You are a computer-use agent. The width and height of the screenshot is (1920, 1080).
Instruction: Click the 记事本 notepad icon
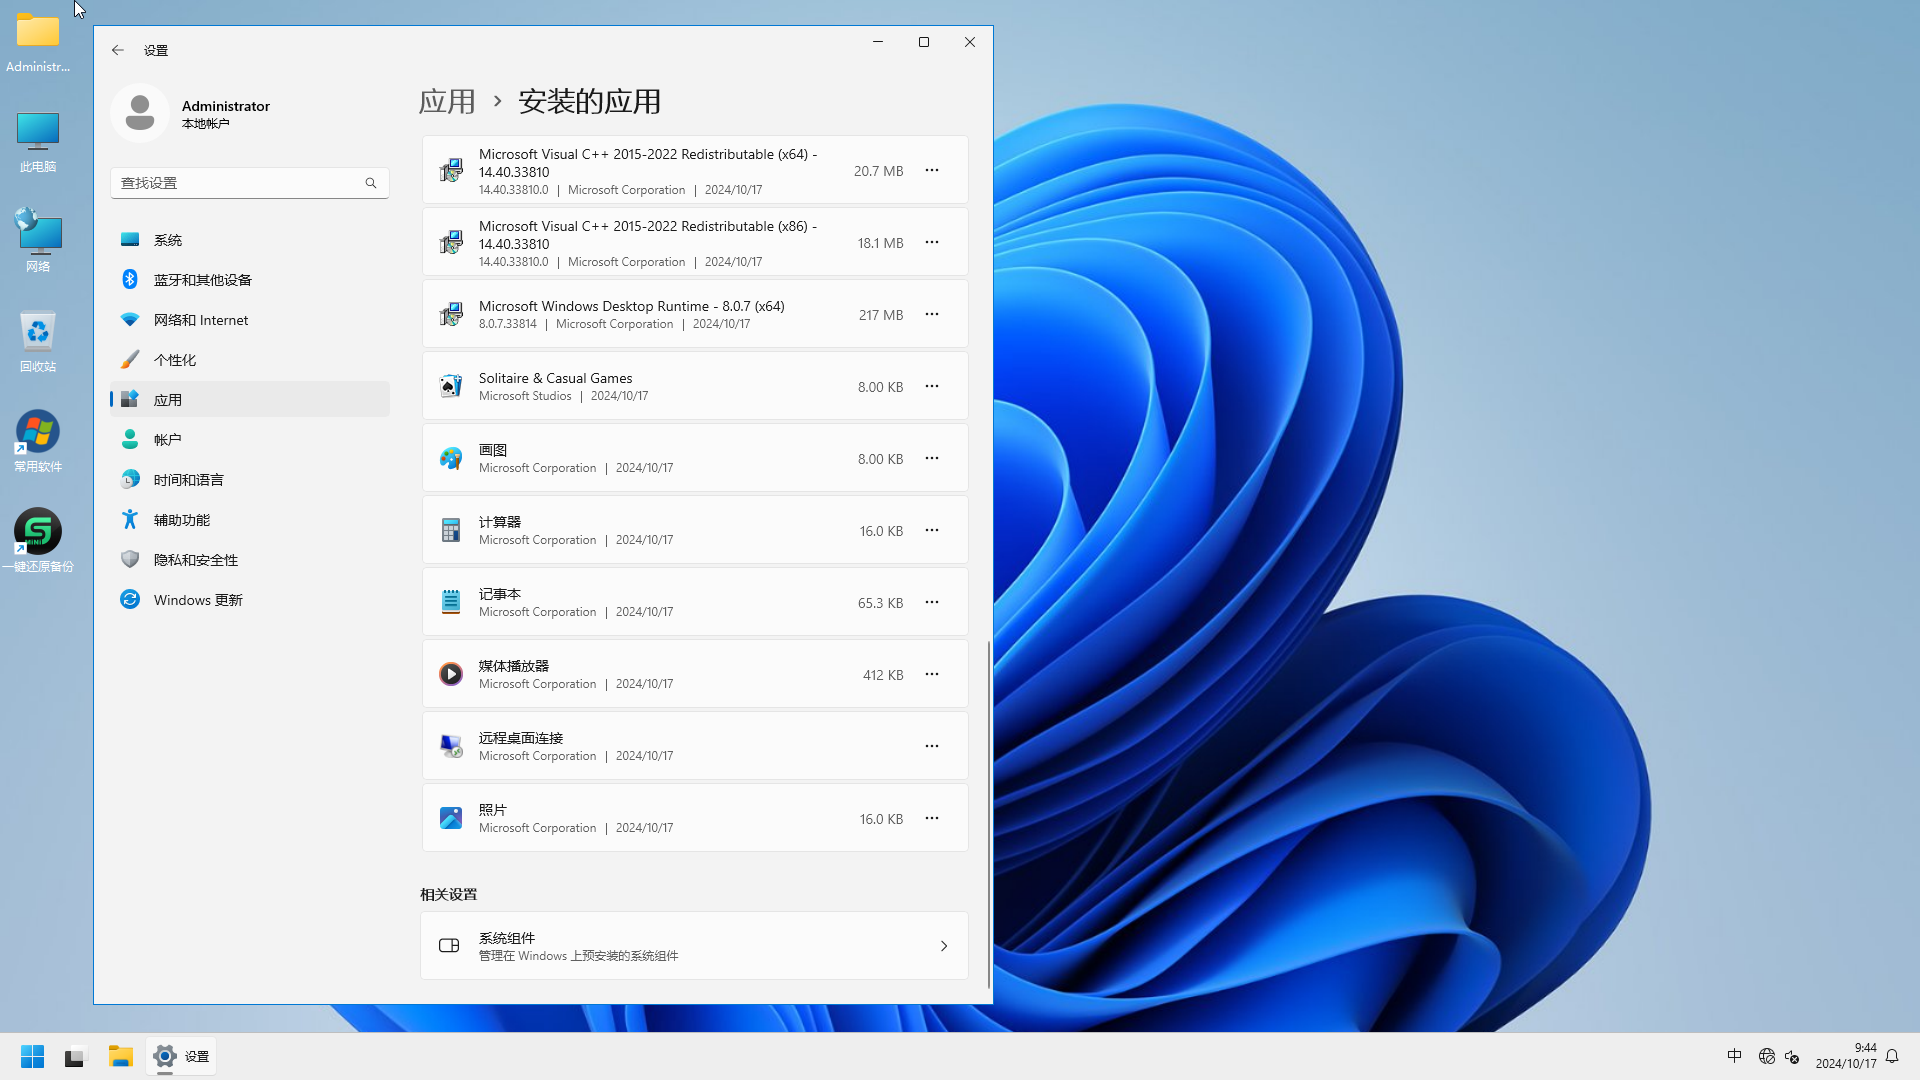pyautogui.click(x=451, y=602)
